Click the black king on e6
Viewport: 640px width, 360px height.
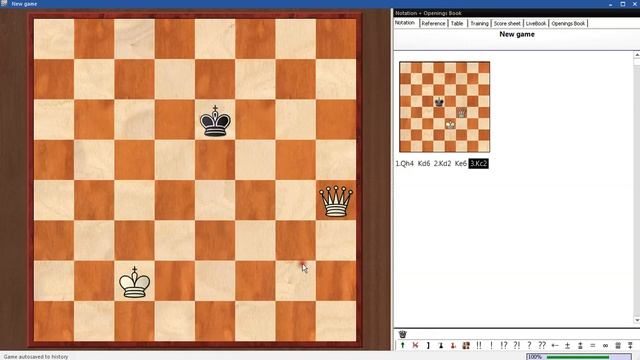coord(215,121)
